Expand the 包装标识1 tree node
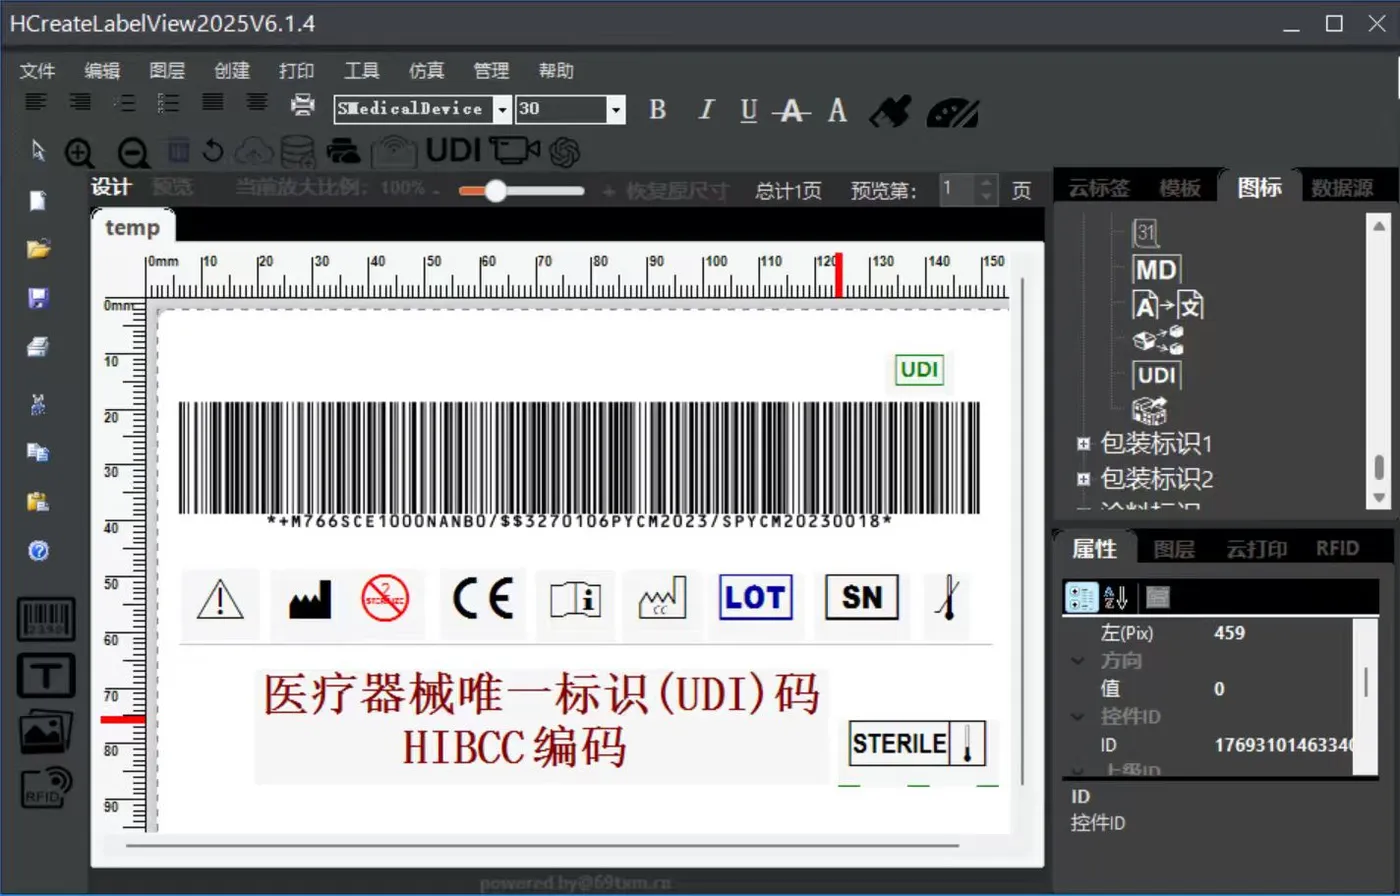This screenshot has width=1400, height=896. tap(1083, 444)
